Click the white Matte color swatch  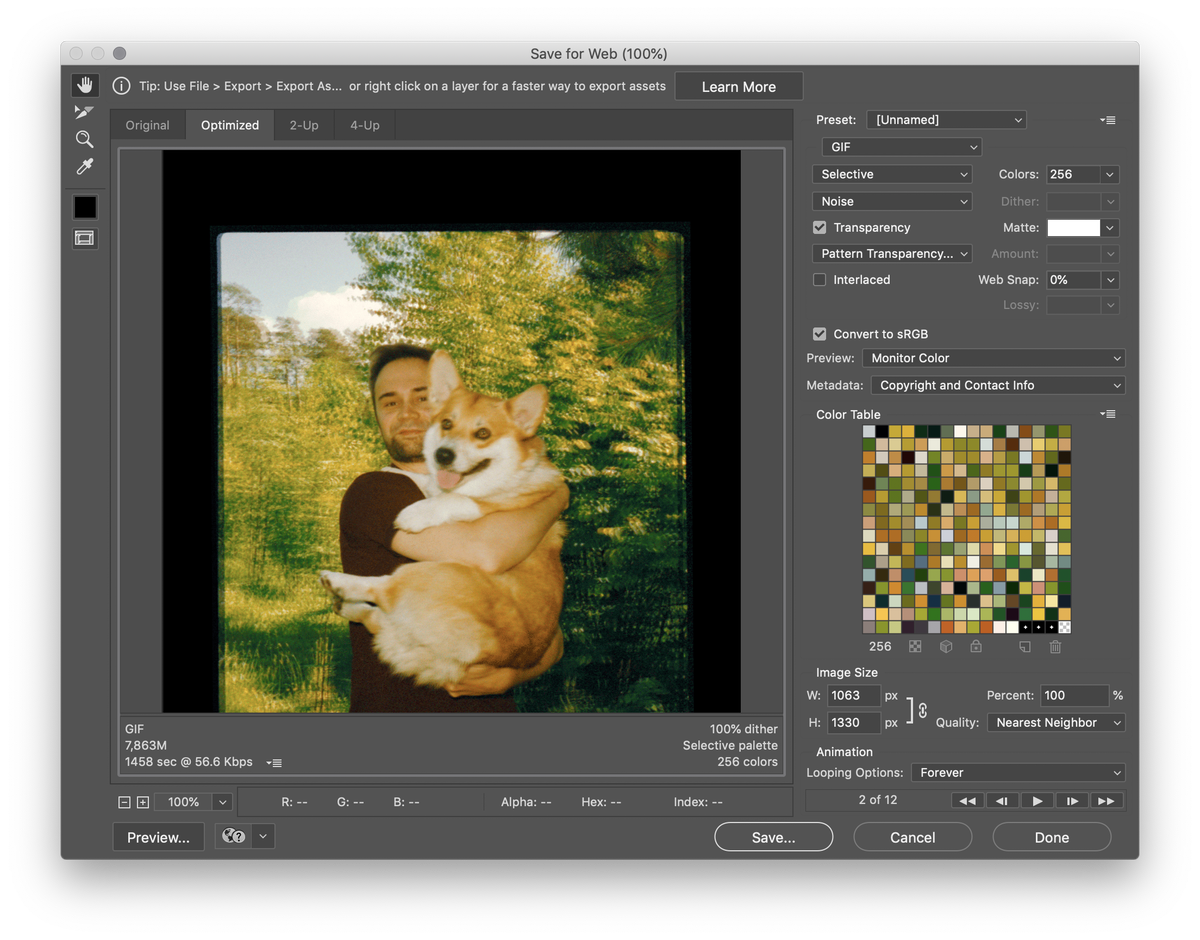[1073, 228]
